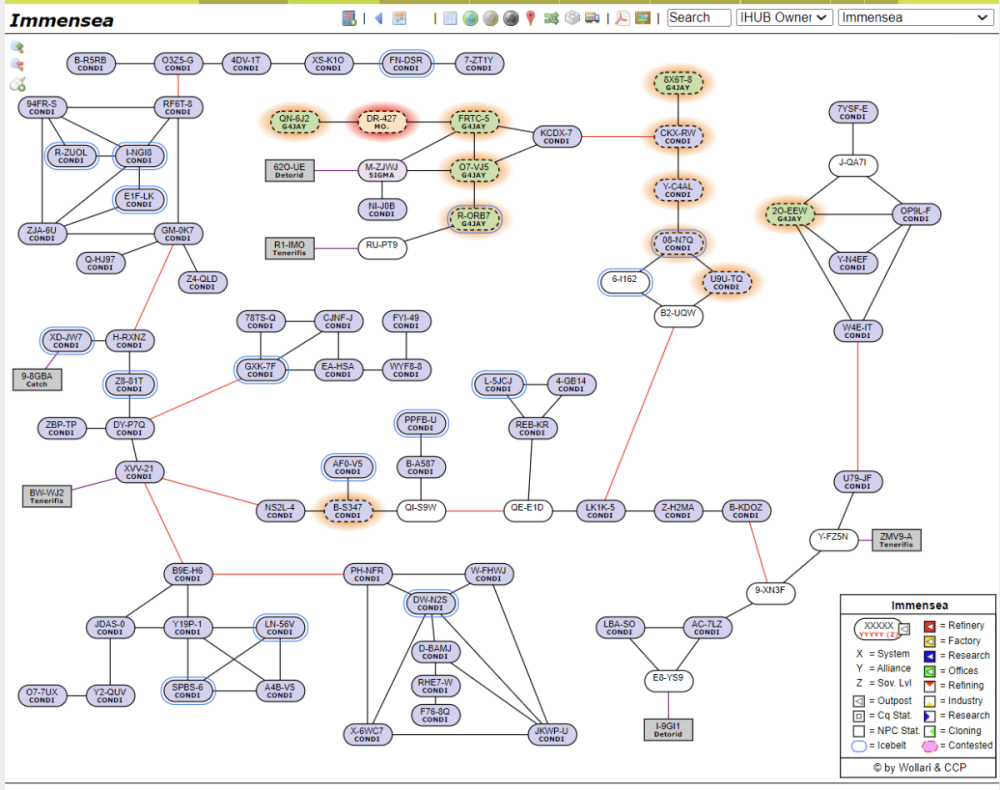Click the table grid icon in toolbar
The image size is (1000, 790).
point(450,18)
